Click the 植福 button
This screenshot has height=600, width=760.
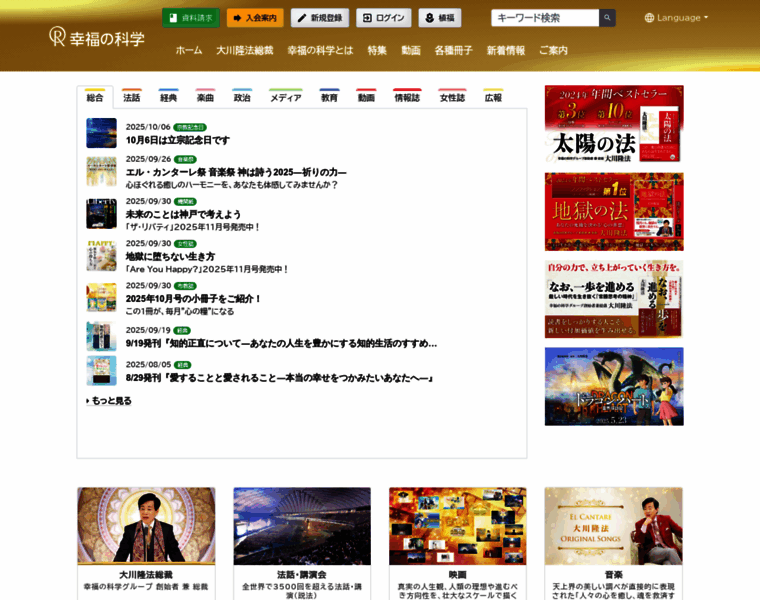pyautogui.click(x=440, y=18)
